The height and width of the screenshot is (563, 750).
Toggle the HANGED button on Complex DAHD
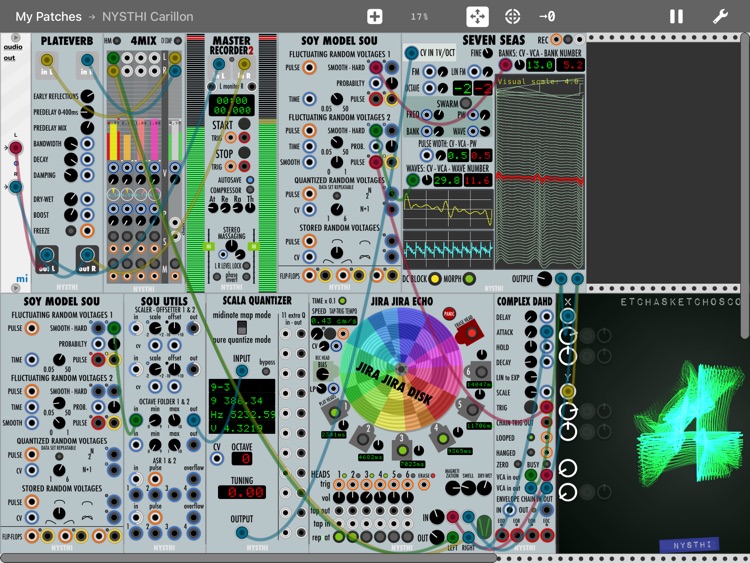point(530,452)
